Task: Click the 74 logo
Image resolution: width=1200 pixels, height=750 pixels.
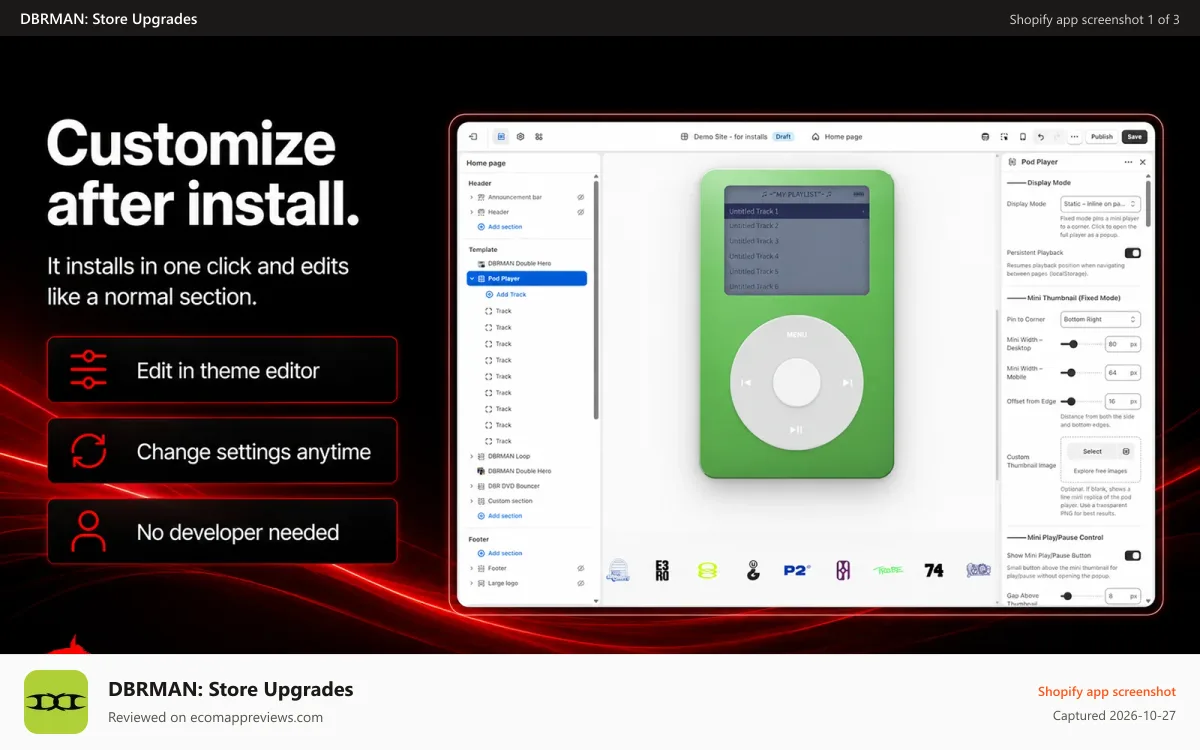Action: (x=934, y=570)
